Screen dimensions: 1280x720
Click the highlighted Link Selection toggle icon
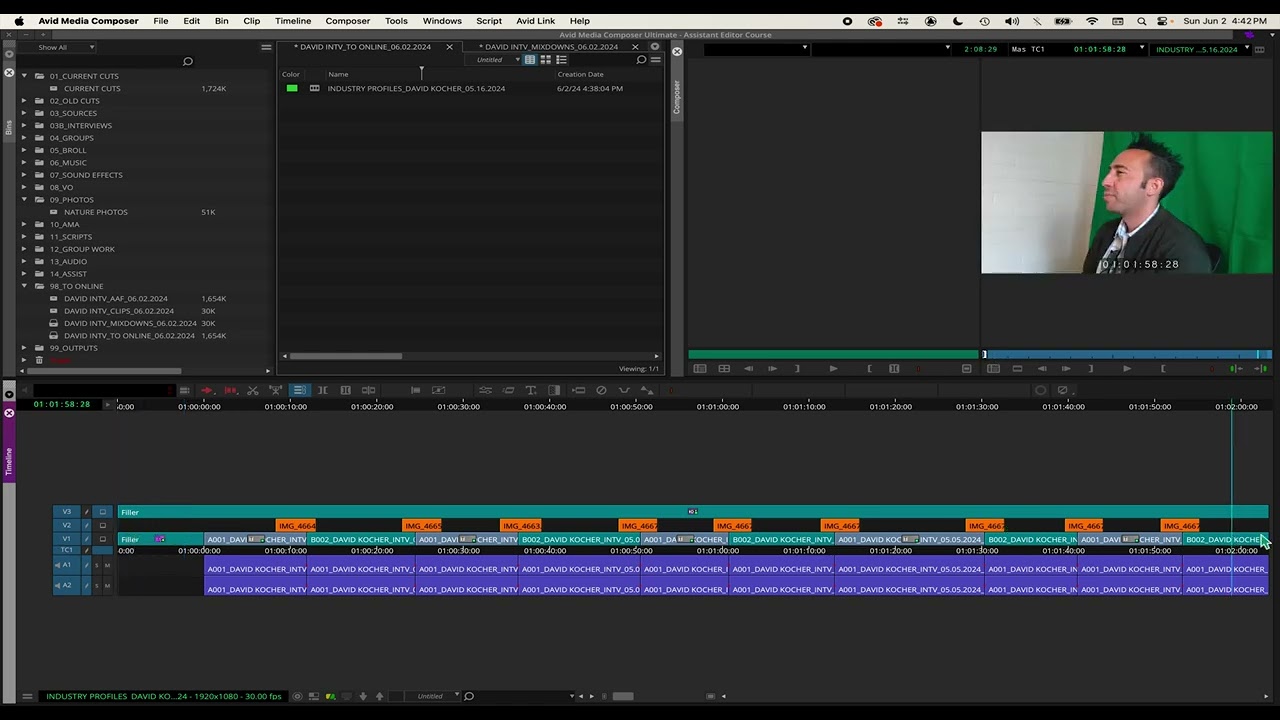pyautogui.click(x=299, y=390)
